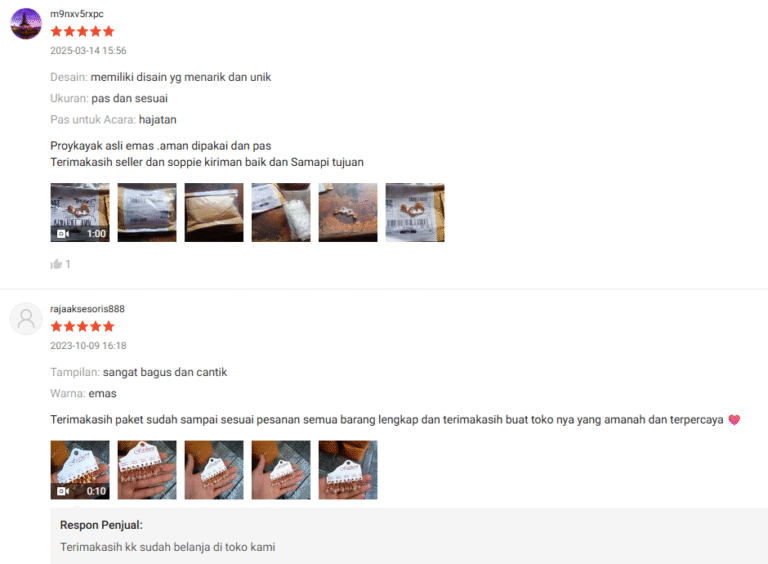
Task: View fourth photo in first review
Action: (x=281, y=212)
